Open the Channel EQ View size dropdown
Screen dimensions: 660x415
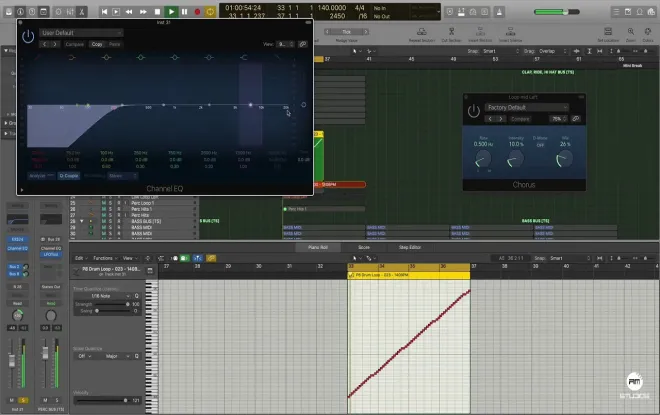(x=285, y=44)
